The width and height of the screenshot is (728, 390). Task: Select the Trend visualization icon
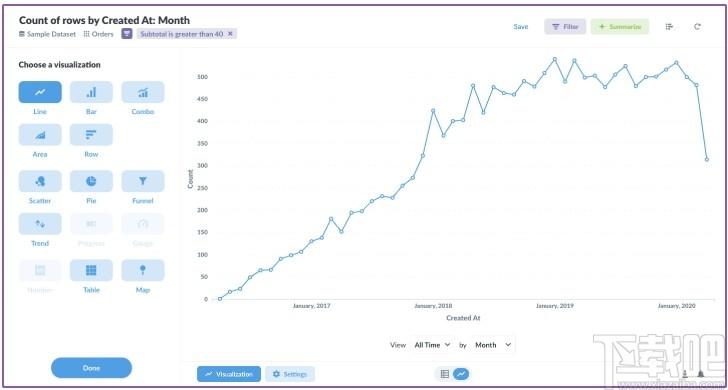40,224
